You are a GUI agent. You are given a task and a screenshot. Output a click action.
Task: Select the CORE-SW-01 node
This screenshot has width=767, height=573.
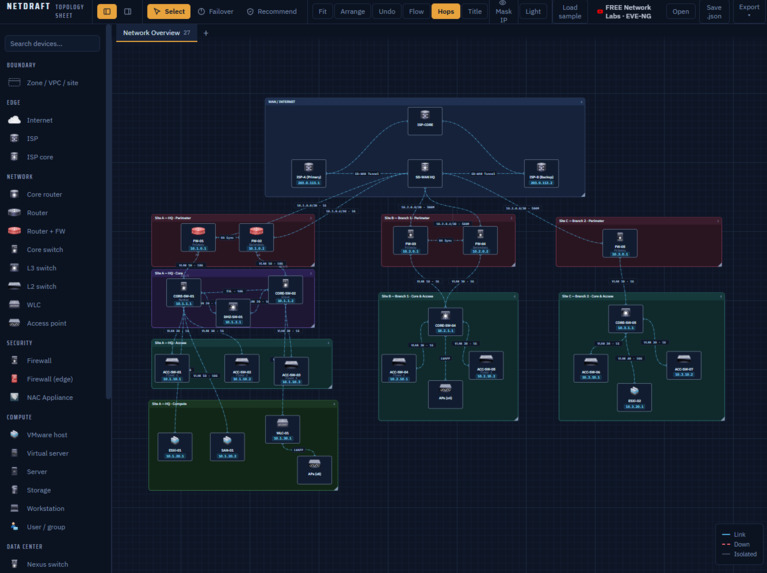point(183,293)
